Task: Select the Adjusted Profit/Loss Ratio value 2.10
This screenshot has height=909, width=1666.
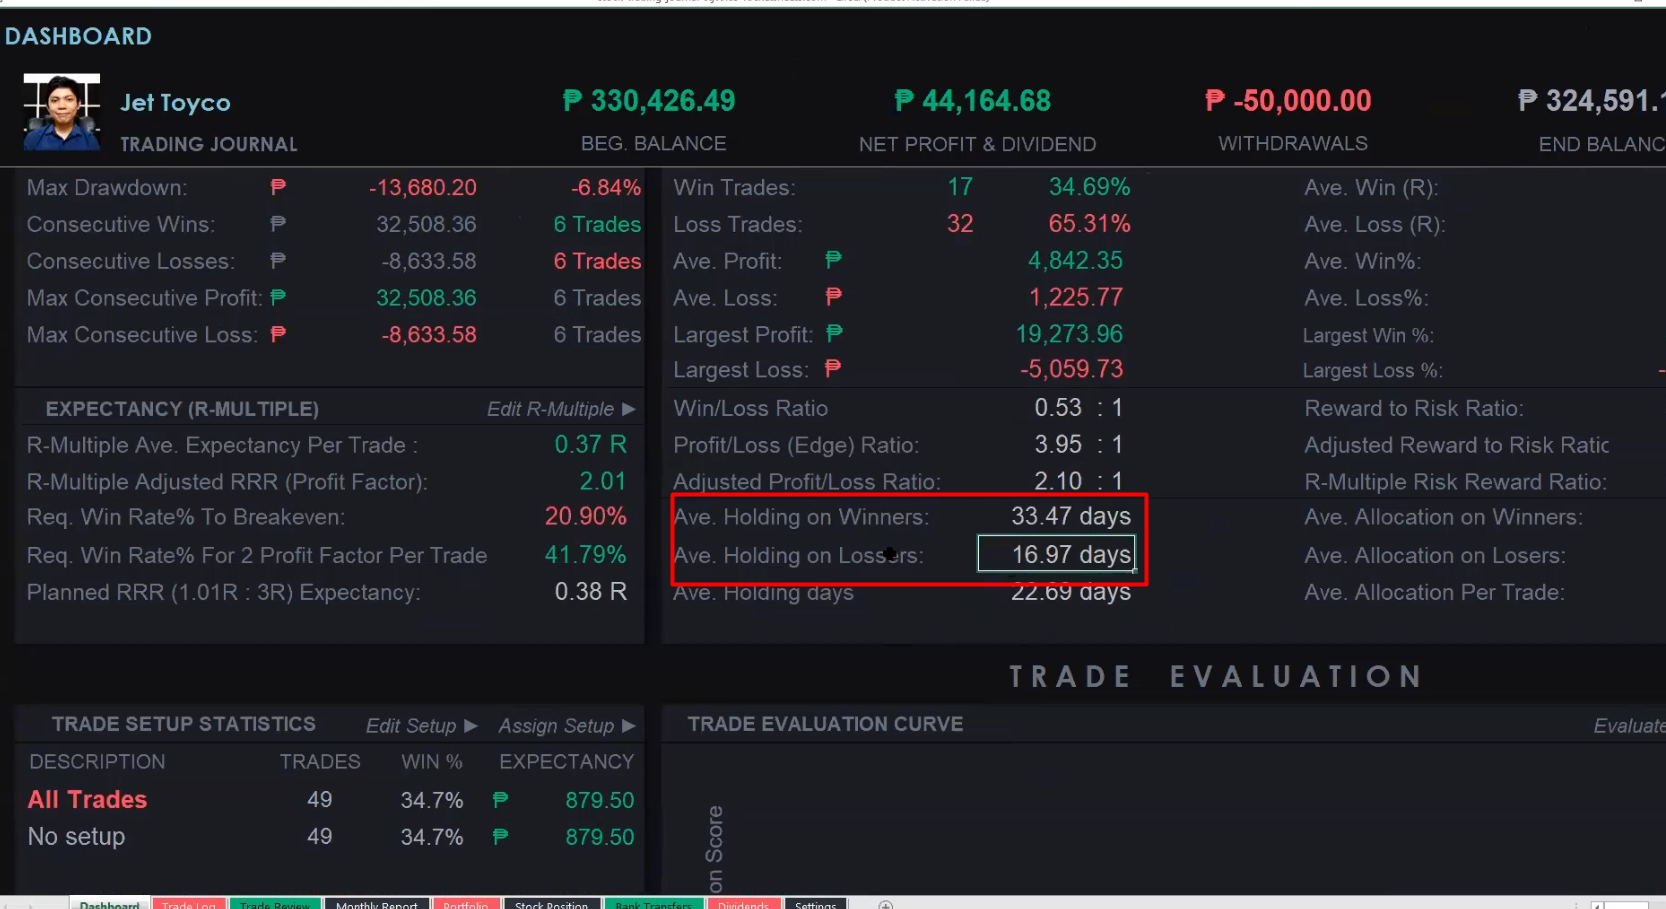Action: tap(1058, 481)
